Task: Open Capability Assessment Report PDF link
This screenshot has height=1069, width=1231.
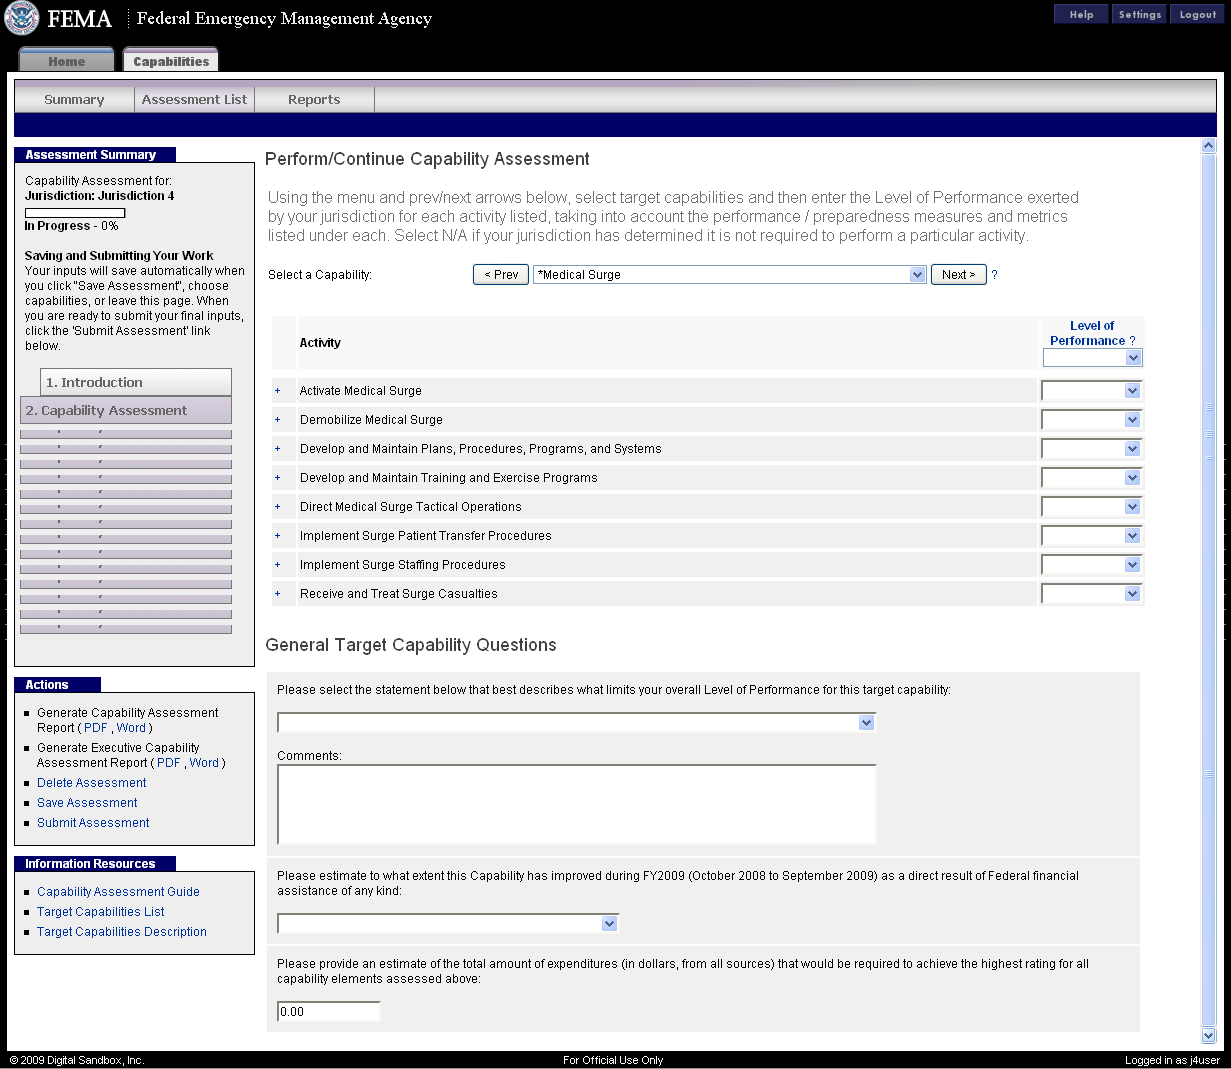Action: click(95, 728)
